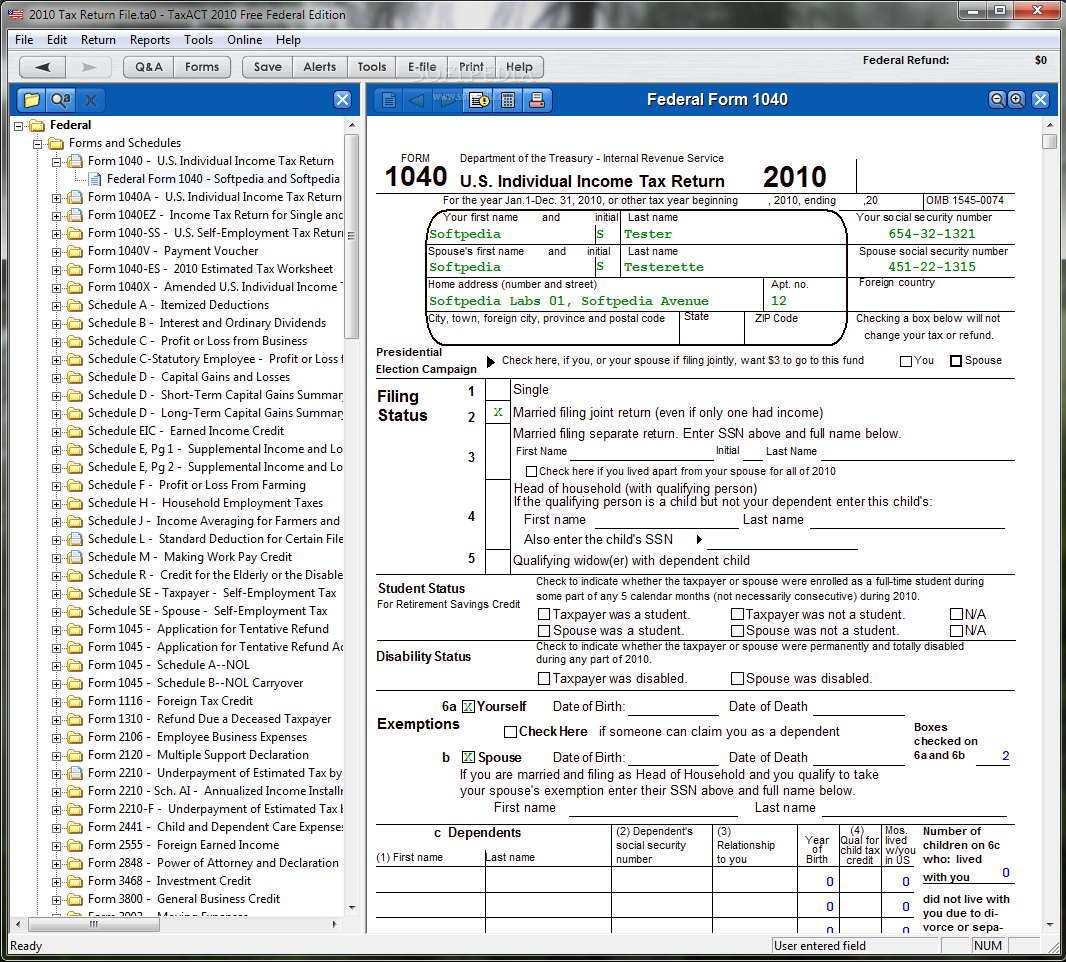Open the Edit menu
The height and width of the screenshot is (962, 1066).
56,40
